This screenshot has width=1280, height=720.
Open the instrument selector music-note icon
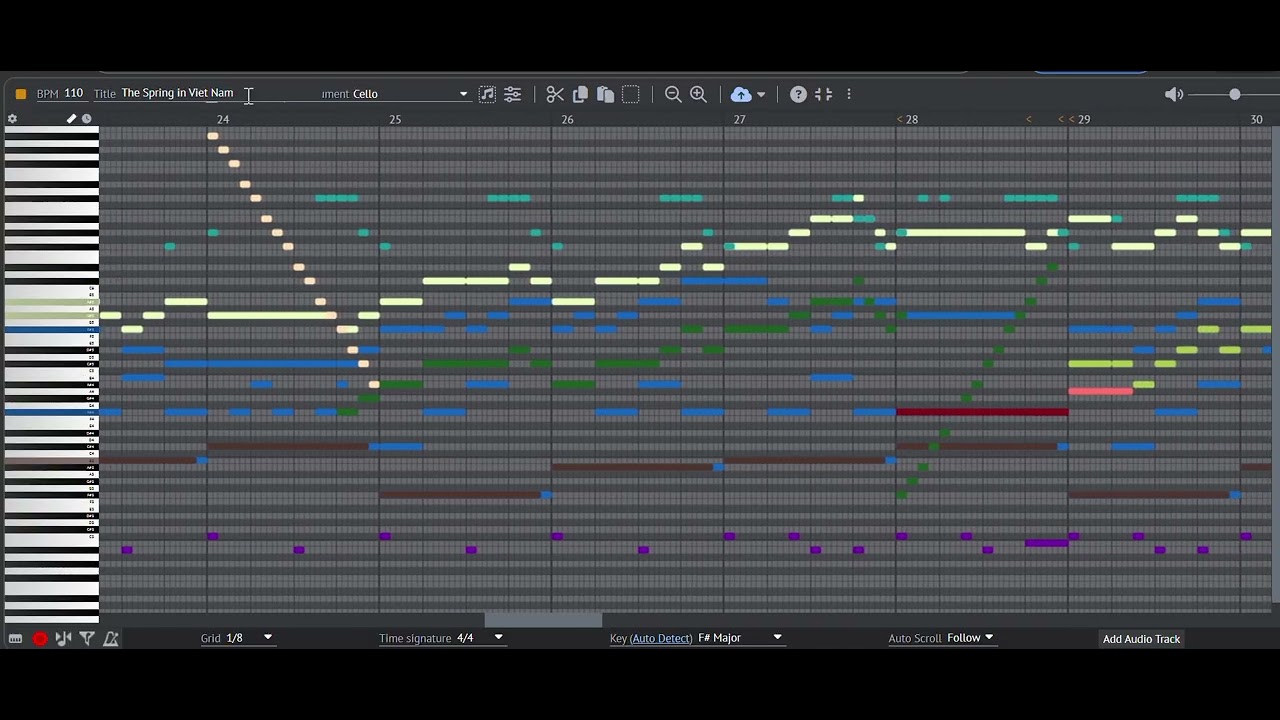point(487,94)
